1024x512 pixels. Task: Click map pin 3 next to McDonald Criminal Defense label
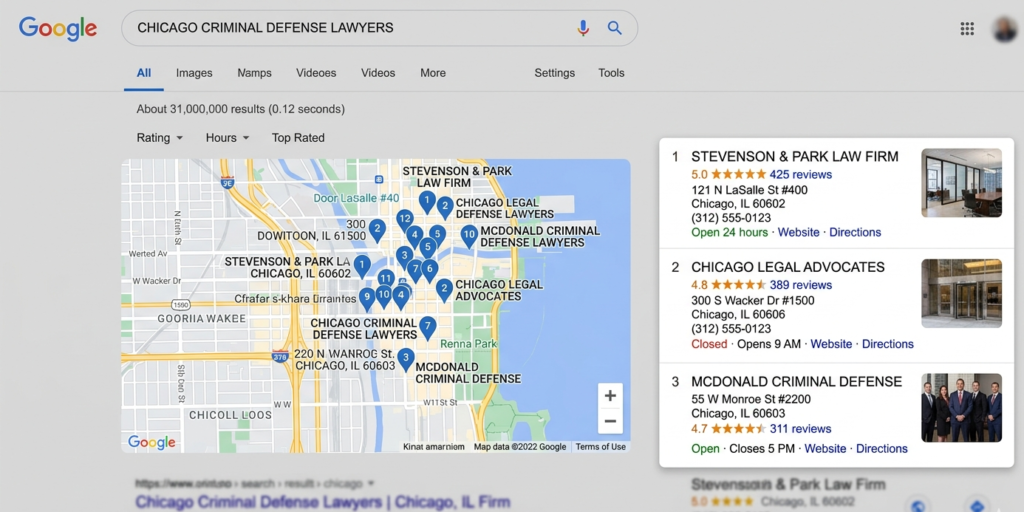click(x=406, y=359)
